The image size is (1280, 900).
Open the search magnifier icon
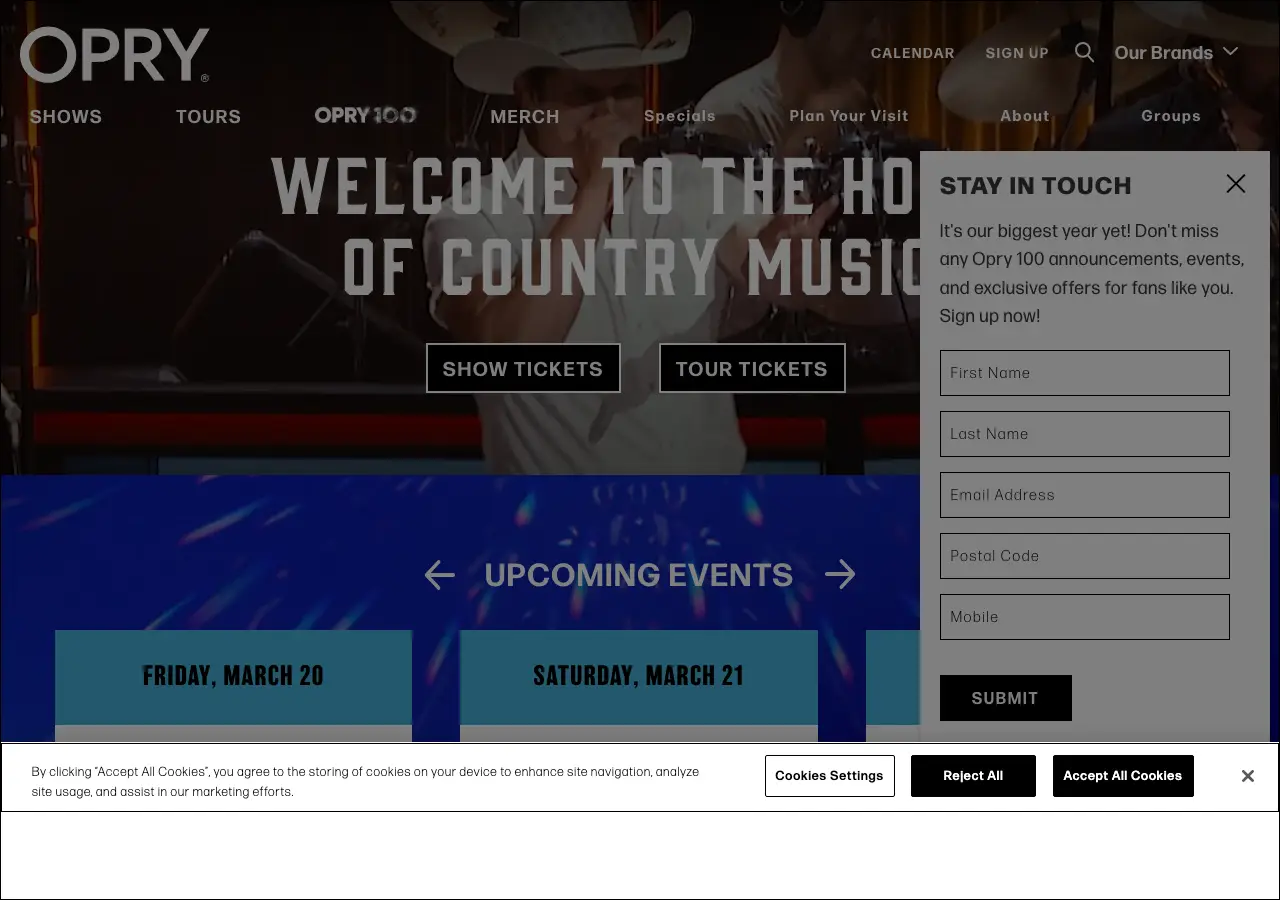pos(1084,52)
